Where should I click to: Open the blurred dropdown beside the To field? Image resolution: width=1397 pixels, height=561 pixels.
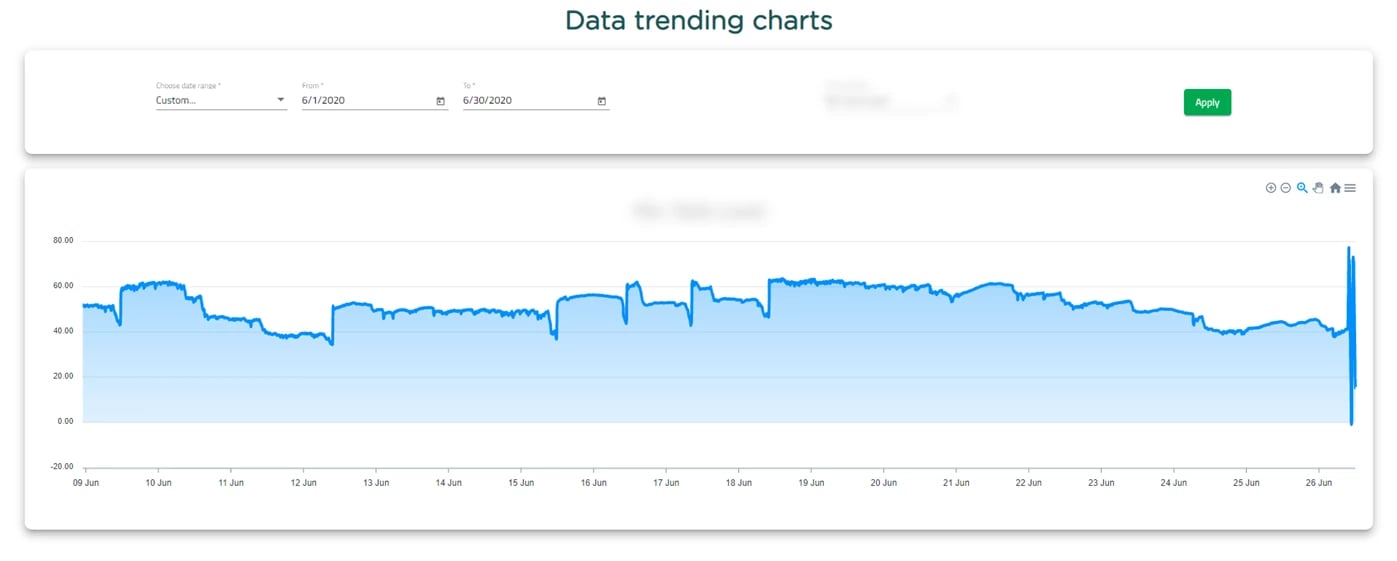[x=889, y=100]
